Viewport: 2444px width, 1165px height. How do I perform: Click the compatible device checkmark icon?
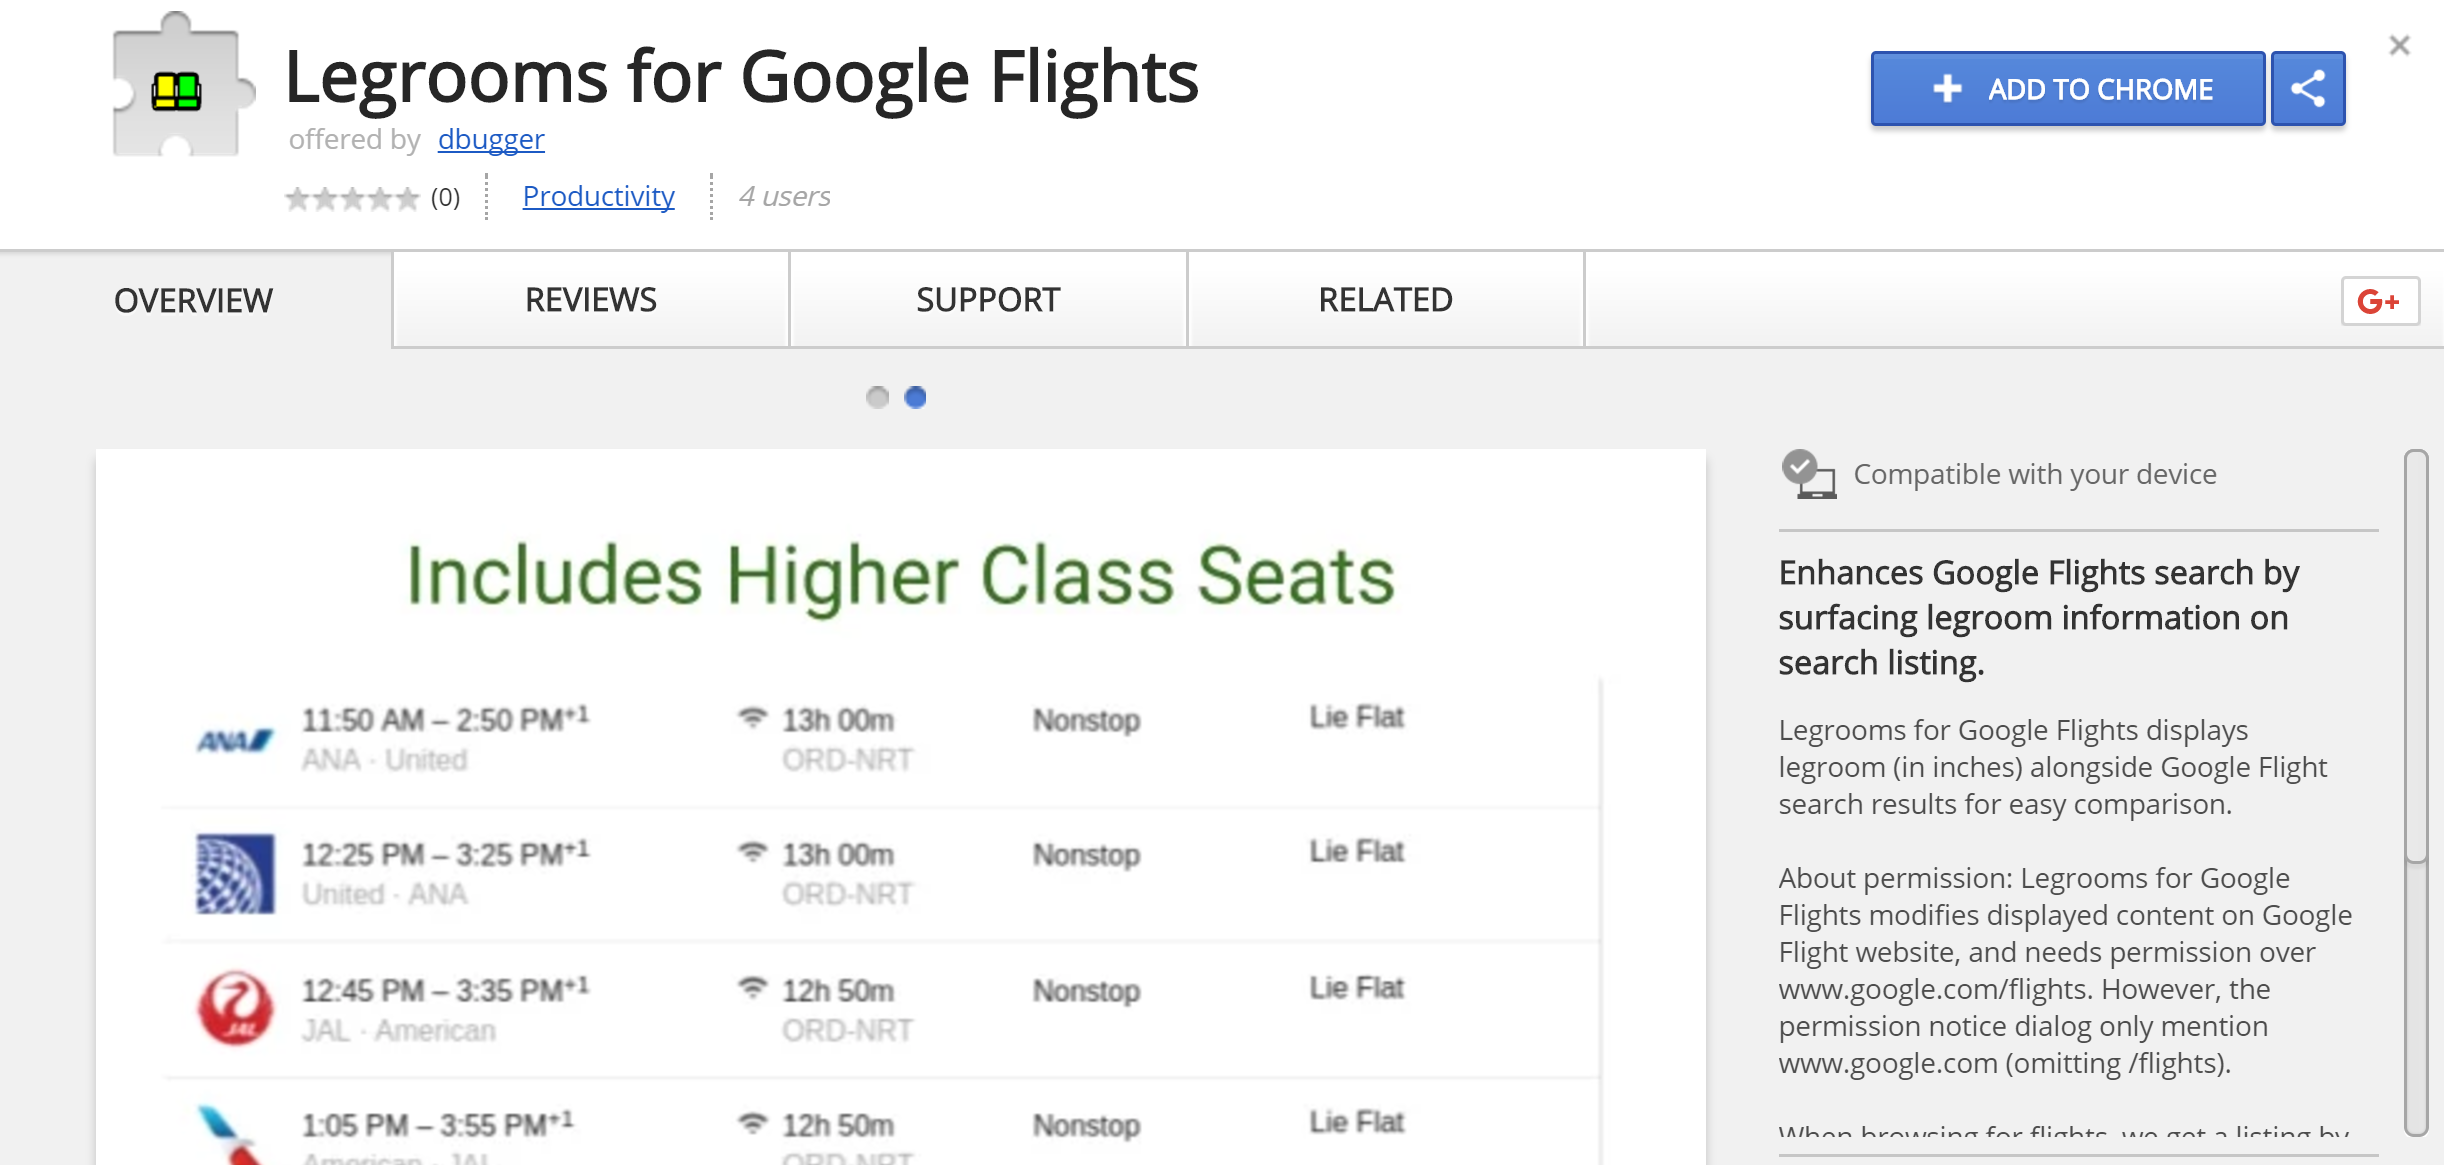pyautogui.click(x=1807, y=474)
